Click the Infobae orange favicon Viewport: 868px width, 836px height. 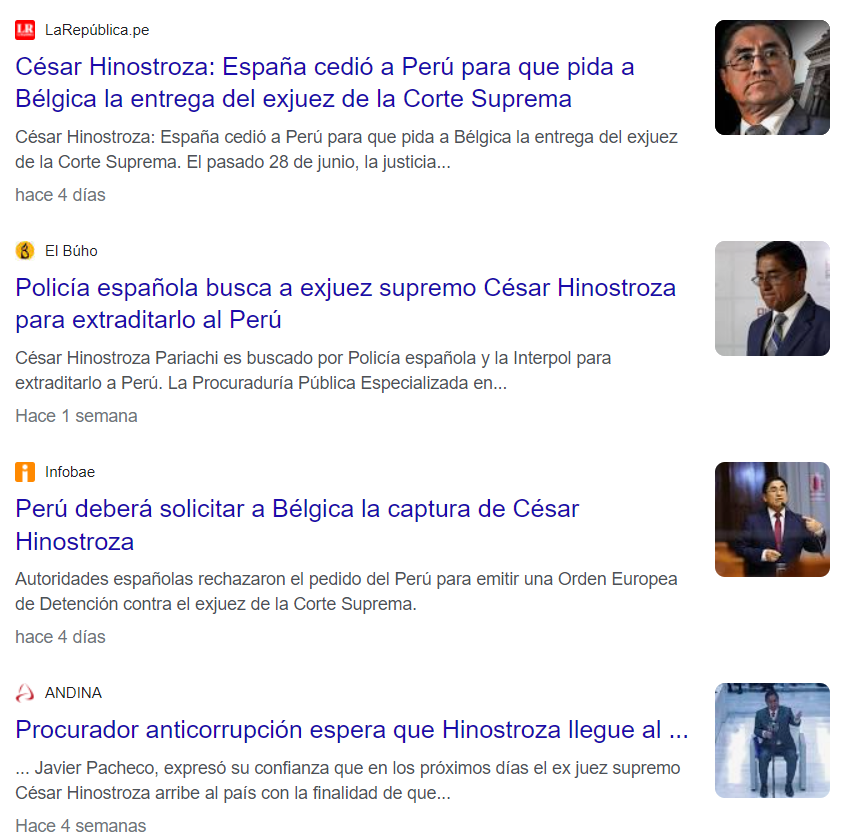(25, 472)
